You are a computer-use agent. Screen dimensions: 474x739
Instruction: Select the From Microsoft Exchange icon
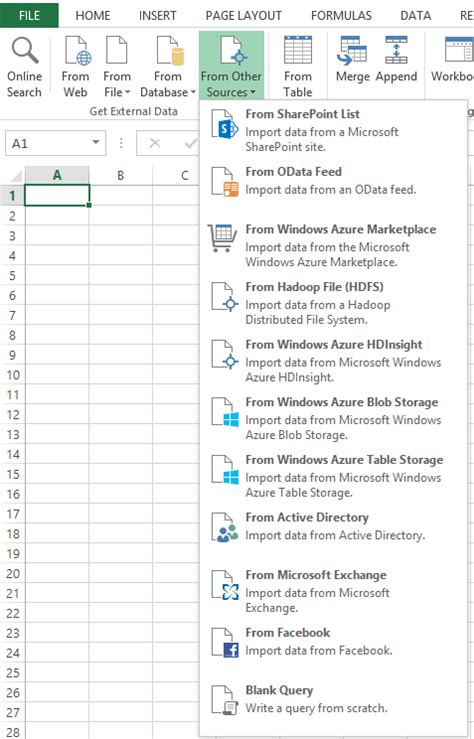(x=224, y=585)
